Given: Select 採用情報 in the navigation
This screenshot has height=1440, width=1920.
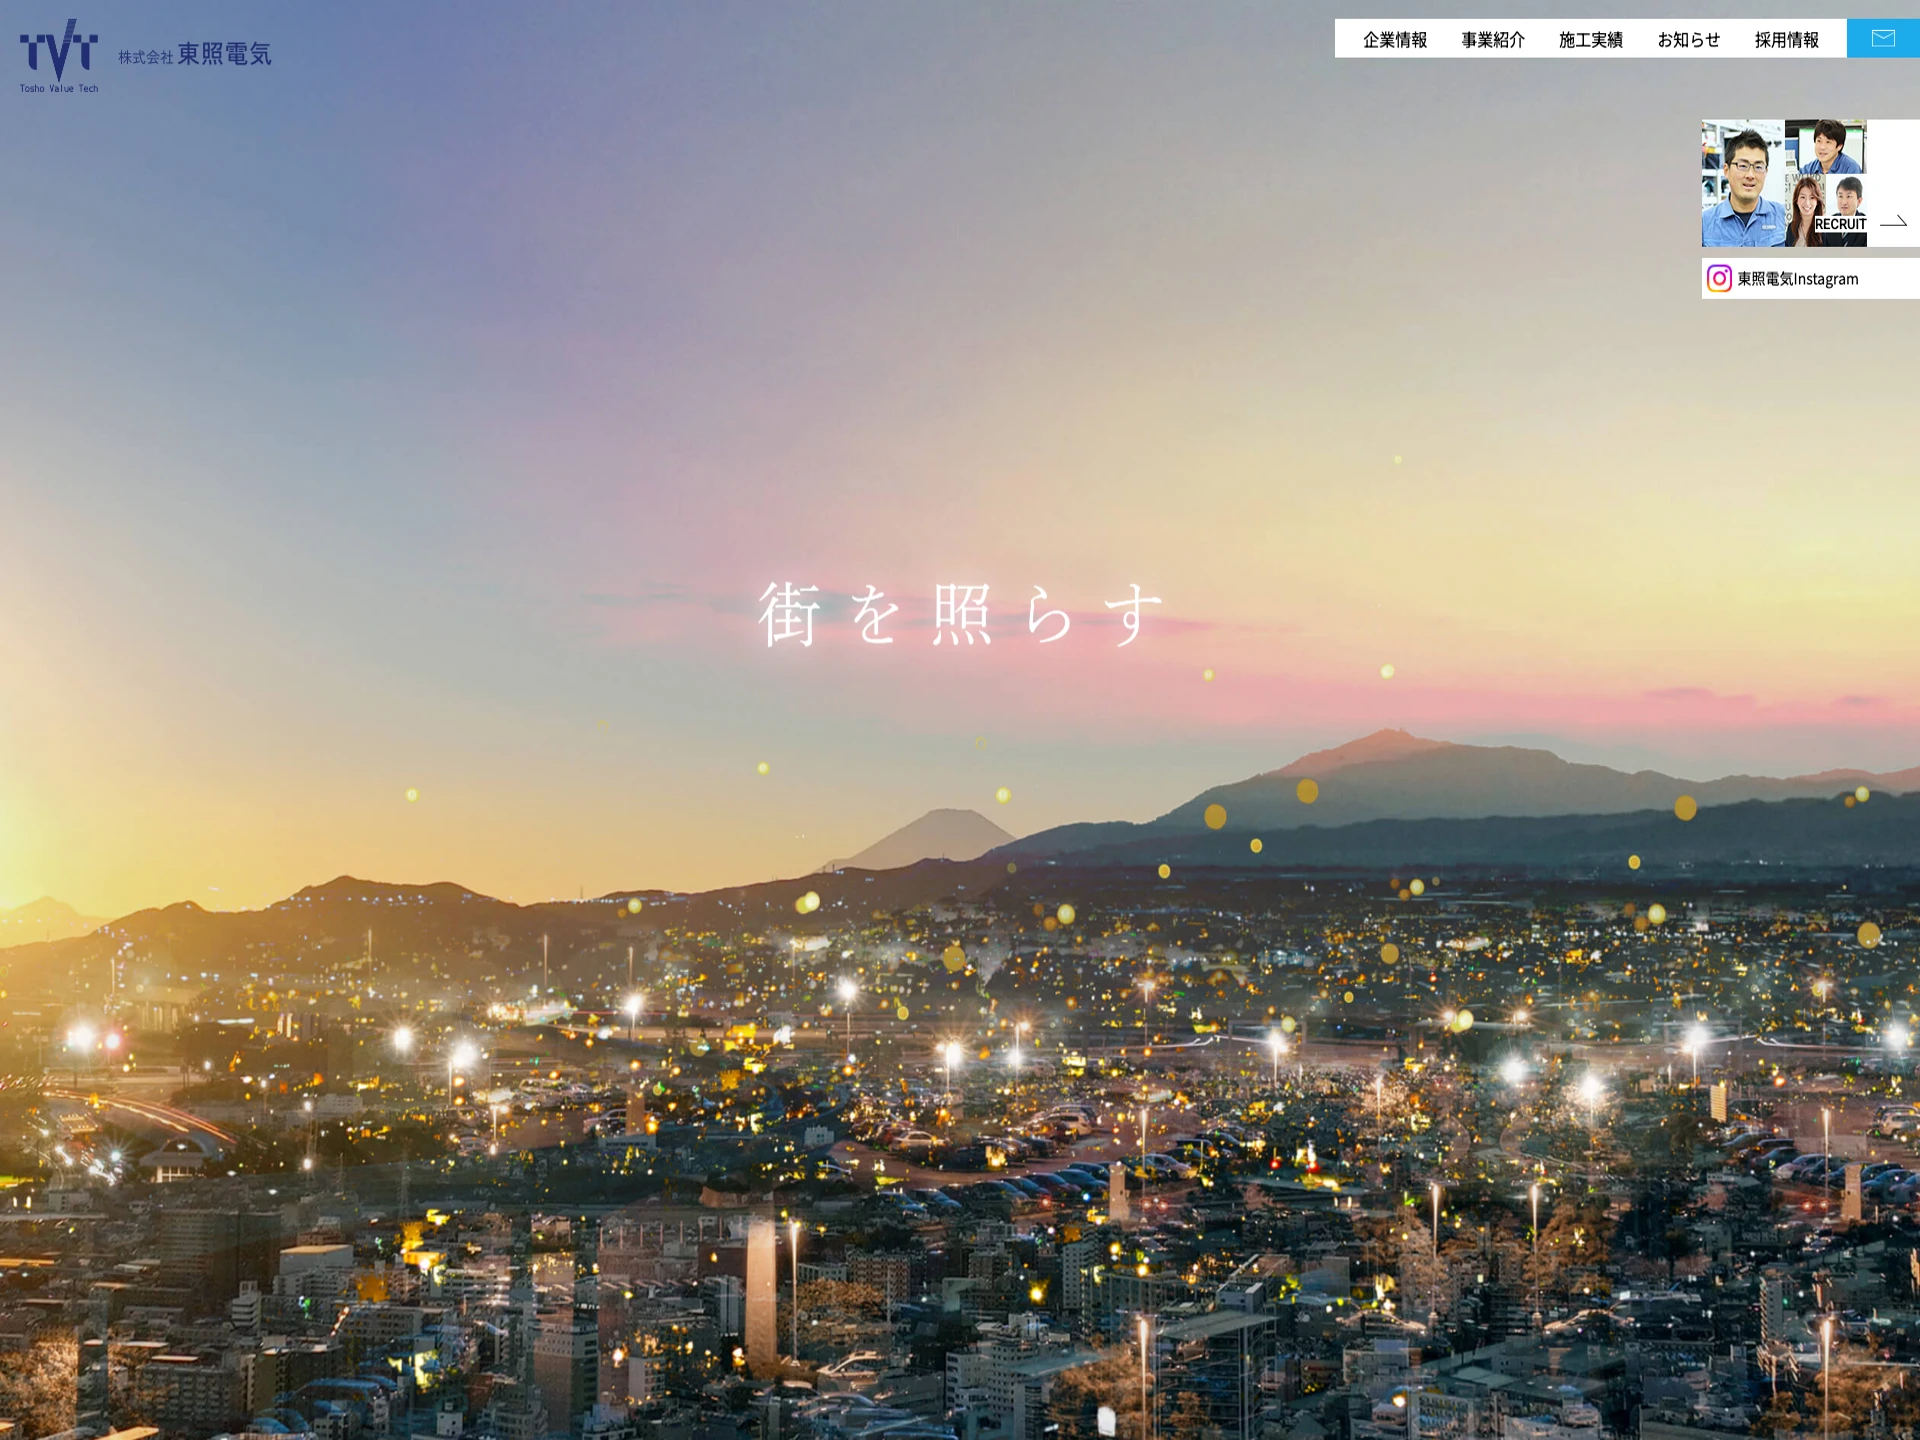Looking at the screenshot, I should [1786, 40].
